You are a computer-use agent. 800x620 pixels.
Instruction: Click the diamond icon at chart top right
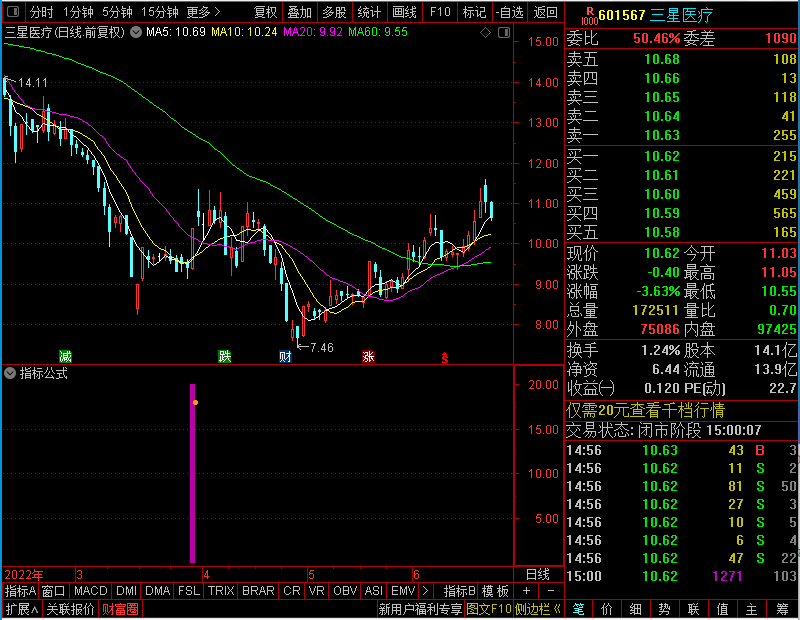click(485, 33)
